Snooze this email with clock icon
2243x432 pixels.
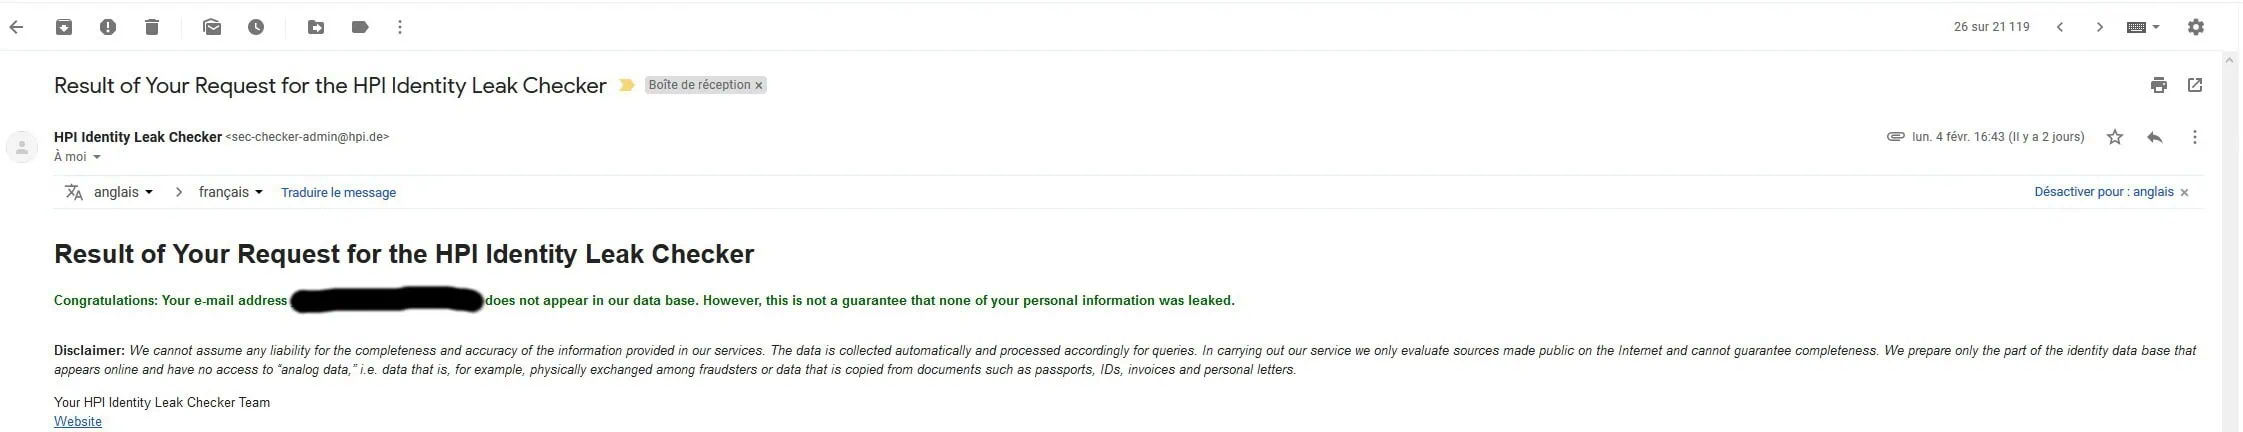pos(256,27)
